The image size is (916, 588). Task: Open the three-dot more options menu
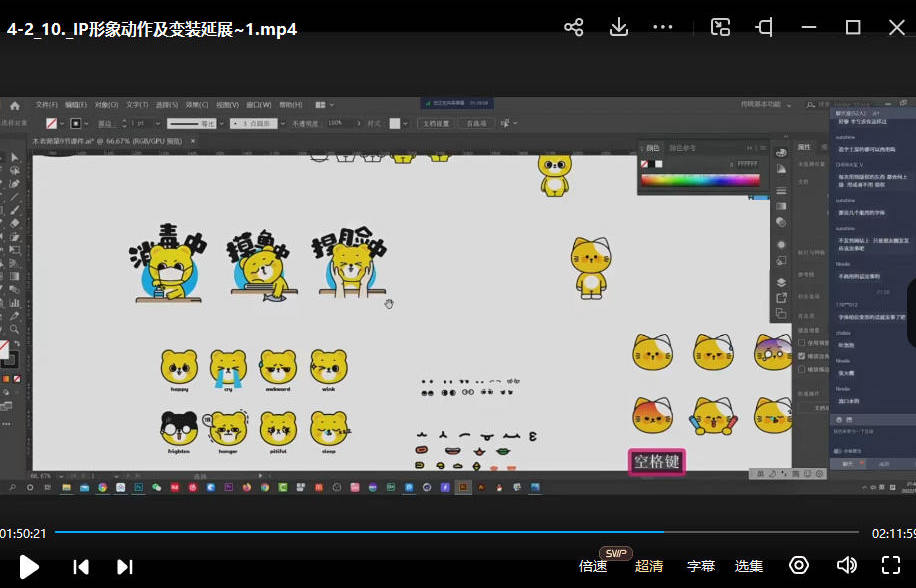[x=664, y=27]
